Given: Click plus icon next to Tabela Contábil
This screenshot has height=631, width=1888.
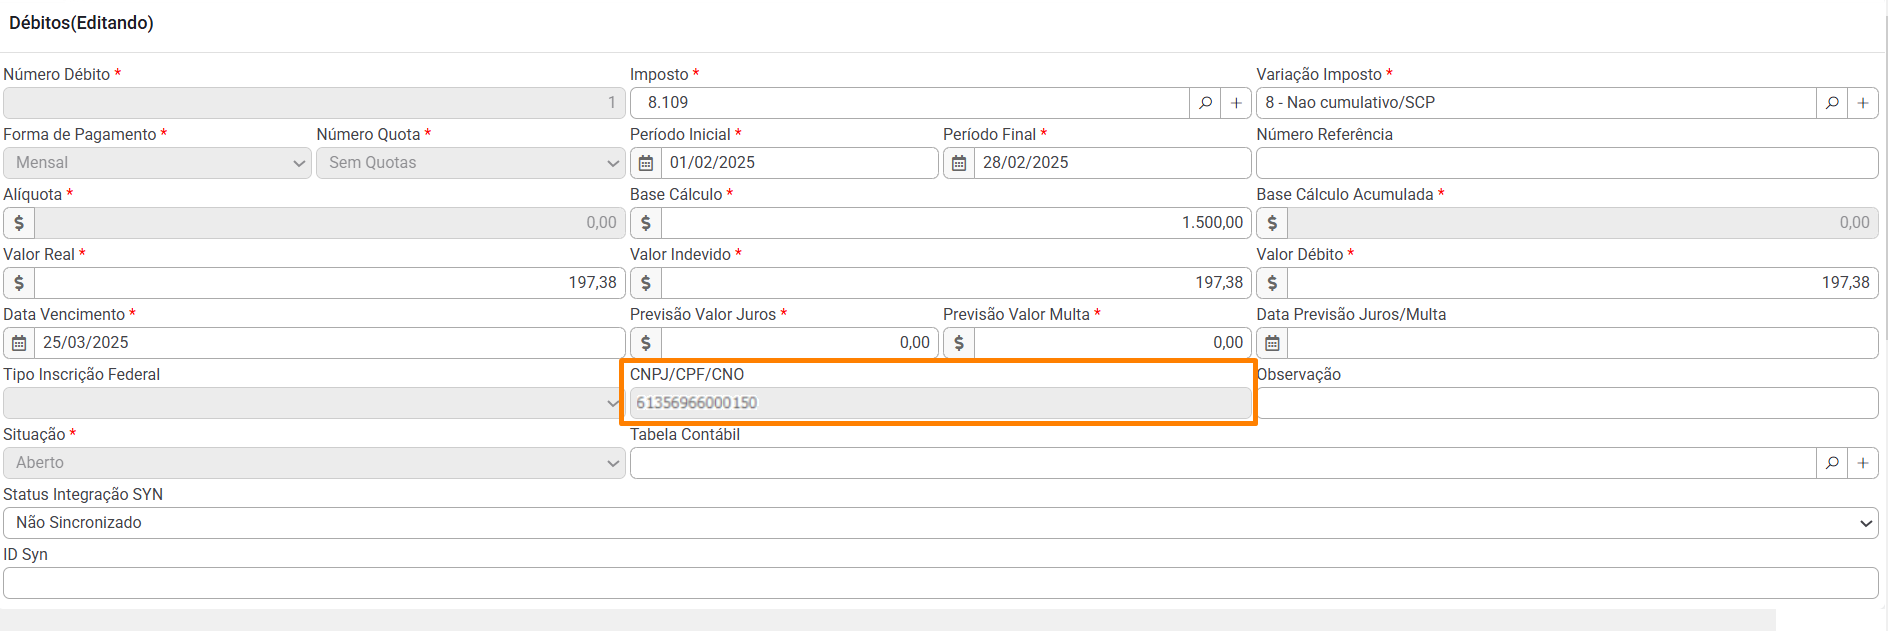Looking at the screenshot, I should tap(1863, 463).
